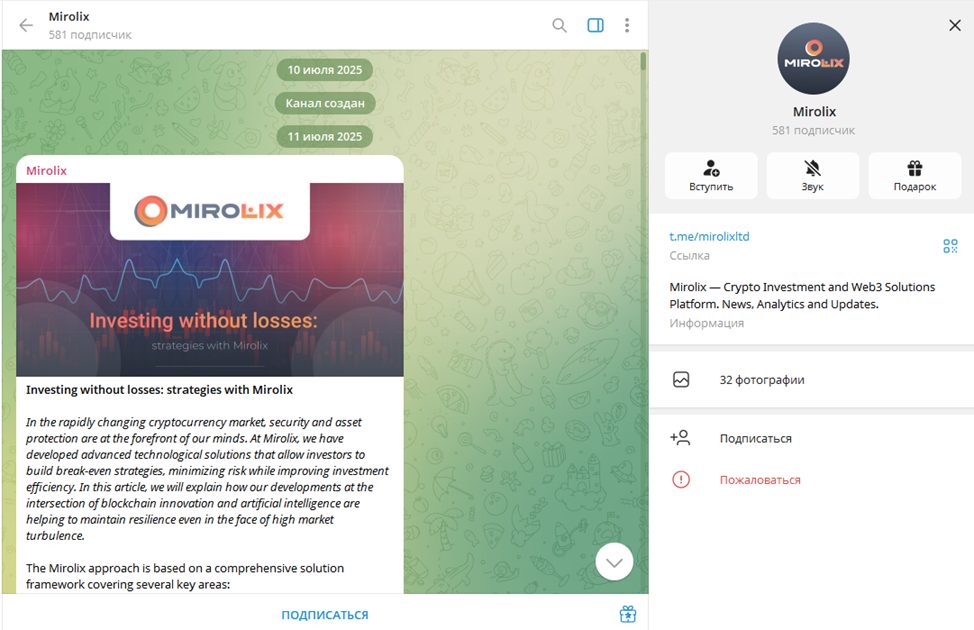974x630 pixels.
Task: Open 32 фотографии media section
Action: tap(811, 380)
